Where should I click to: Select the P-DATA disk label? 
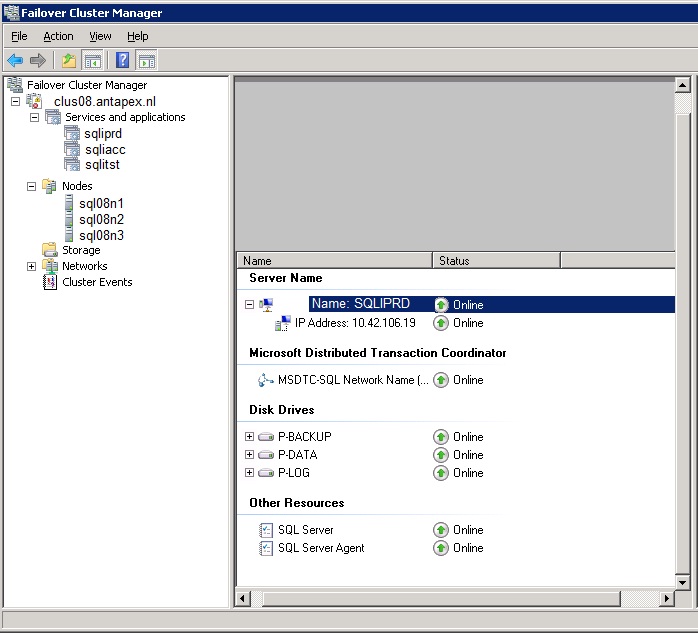pos(297,454)
